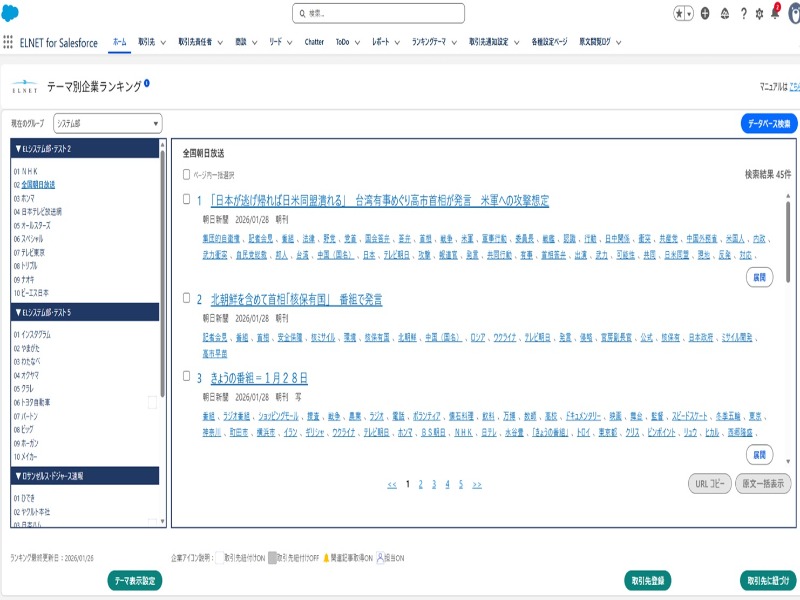Collapse the ELシステム部・テスト2 section

click(85, 149)
